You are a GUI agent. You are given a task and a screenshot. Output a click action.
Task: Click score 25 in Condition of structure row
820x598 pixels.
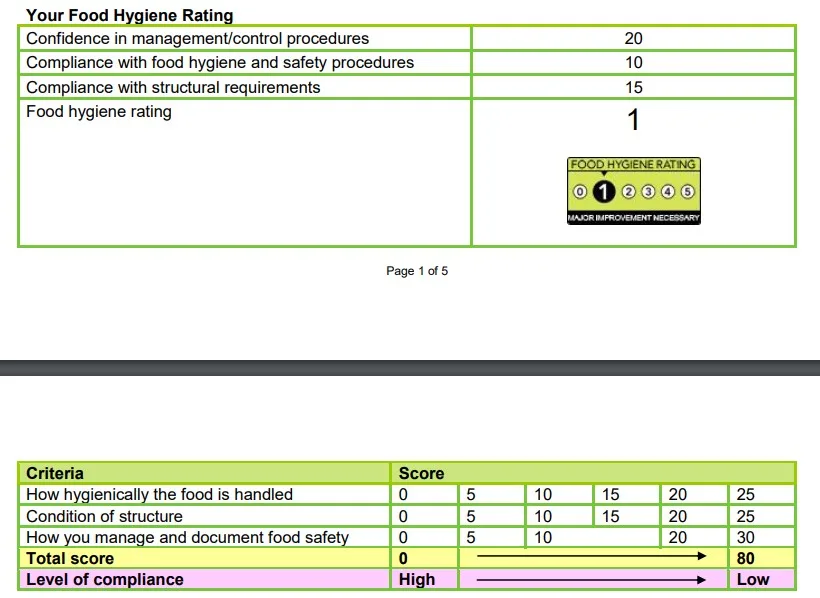[x=745, y=516]
